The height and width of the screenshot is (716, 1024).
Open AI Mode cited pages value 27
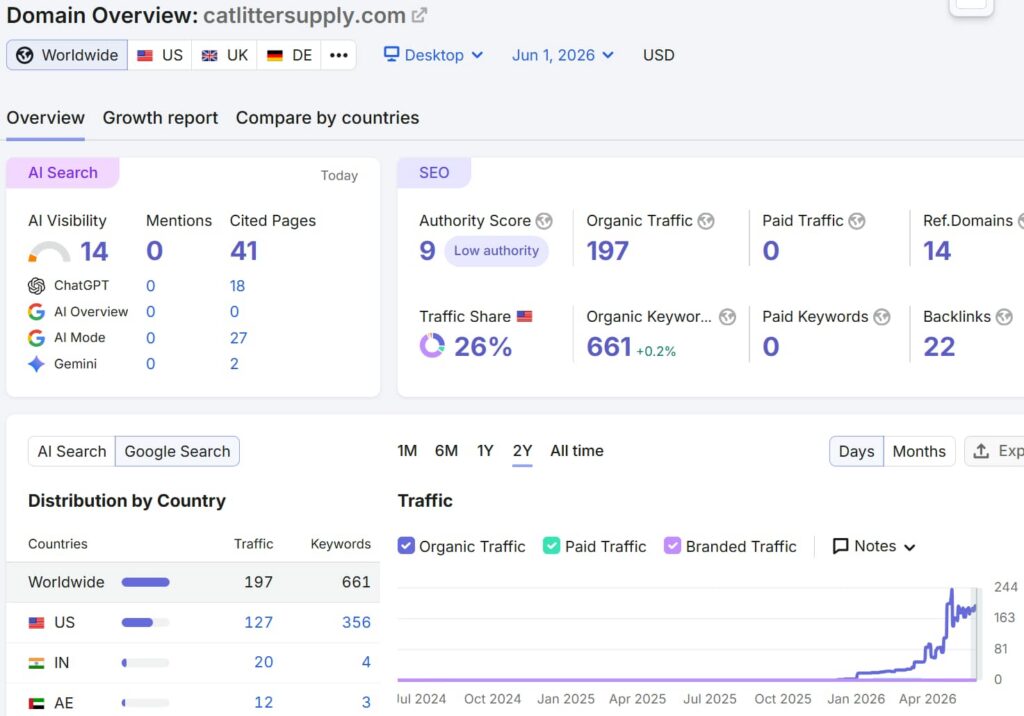tap(238, 338)
